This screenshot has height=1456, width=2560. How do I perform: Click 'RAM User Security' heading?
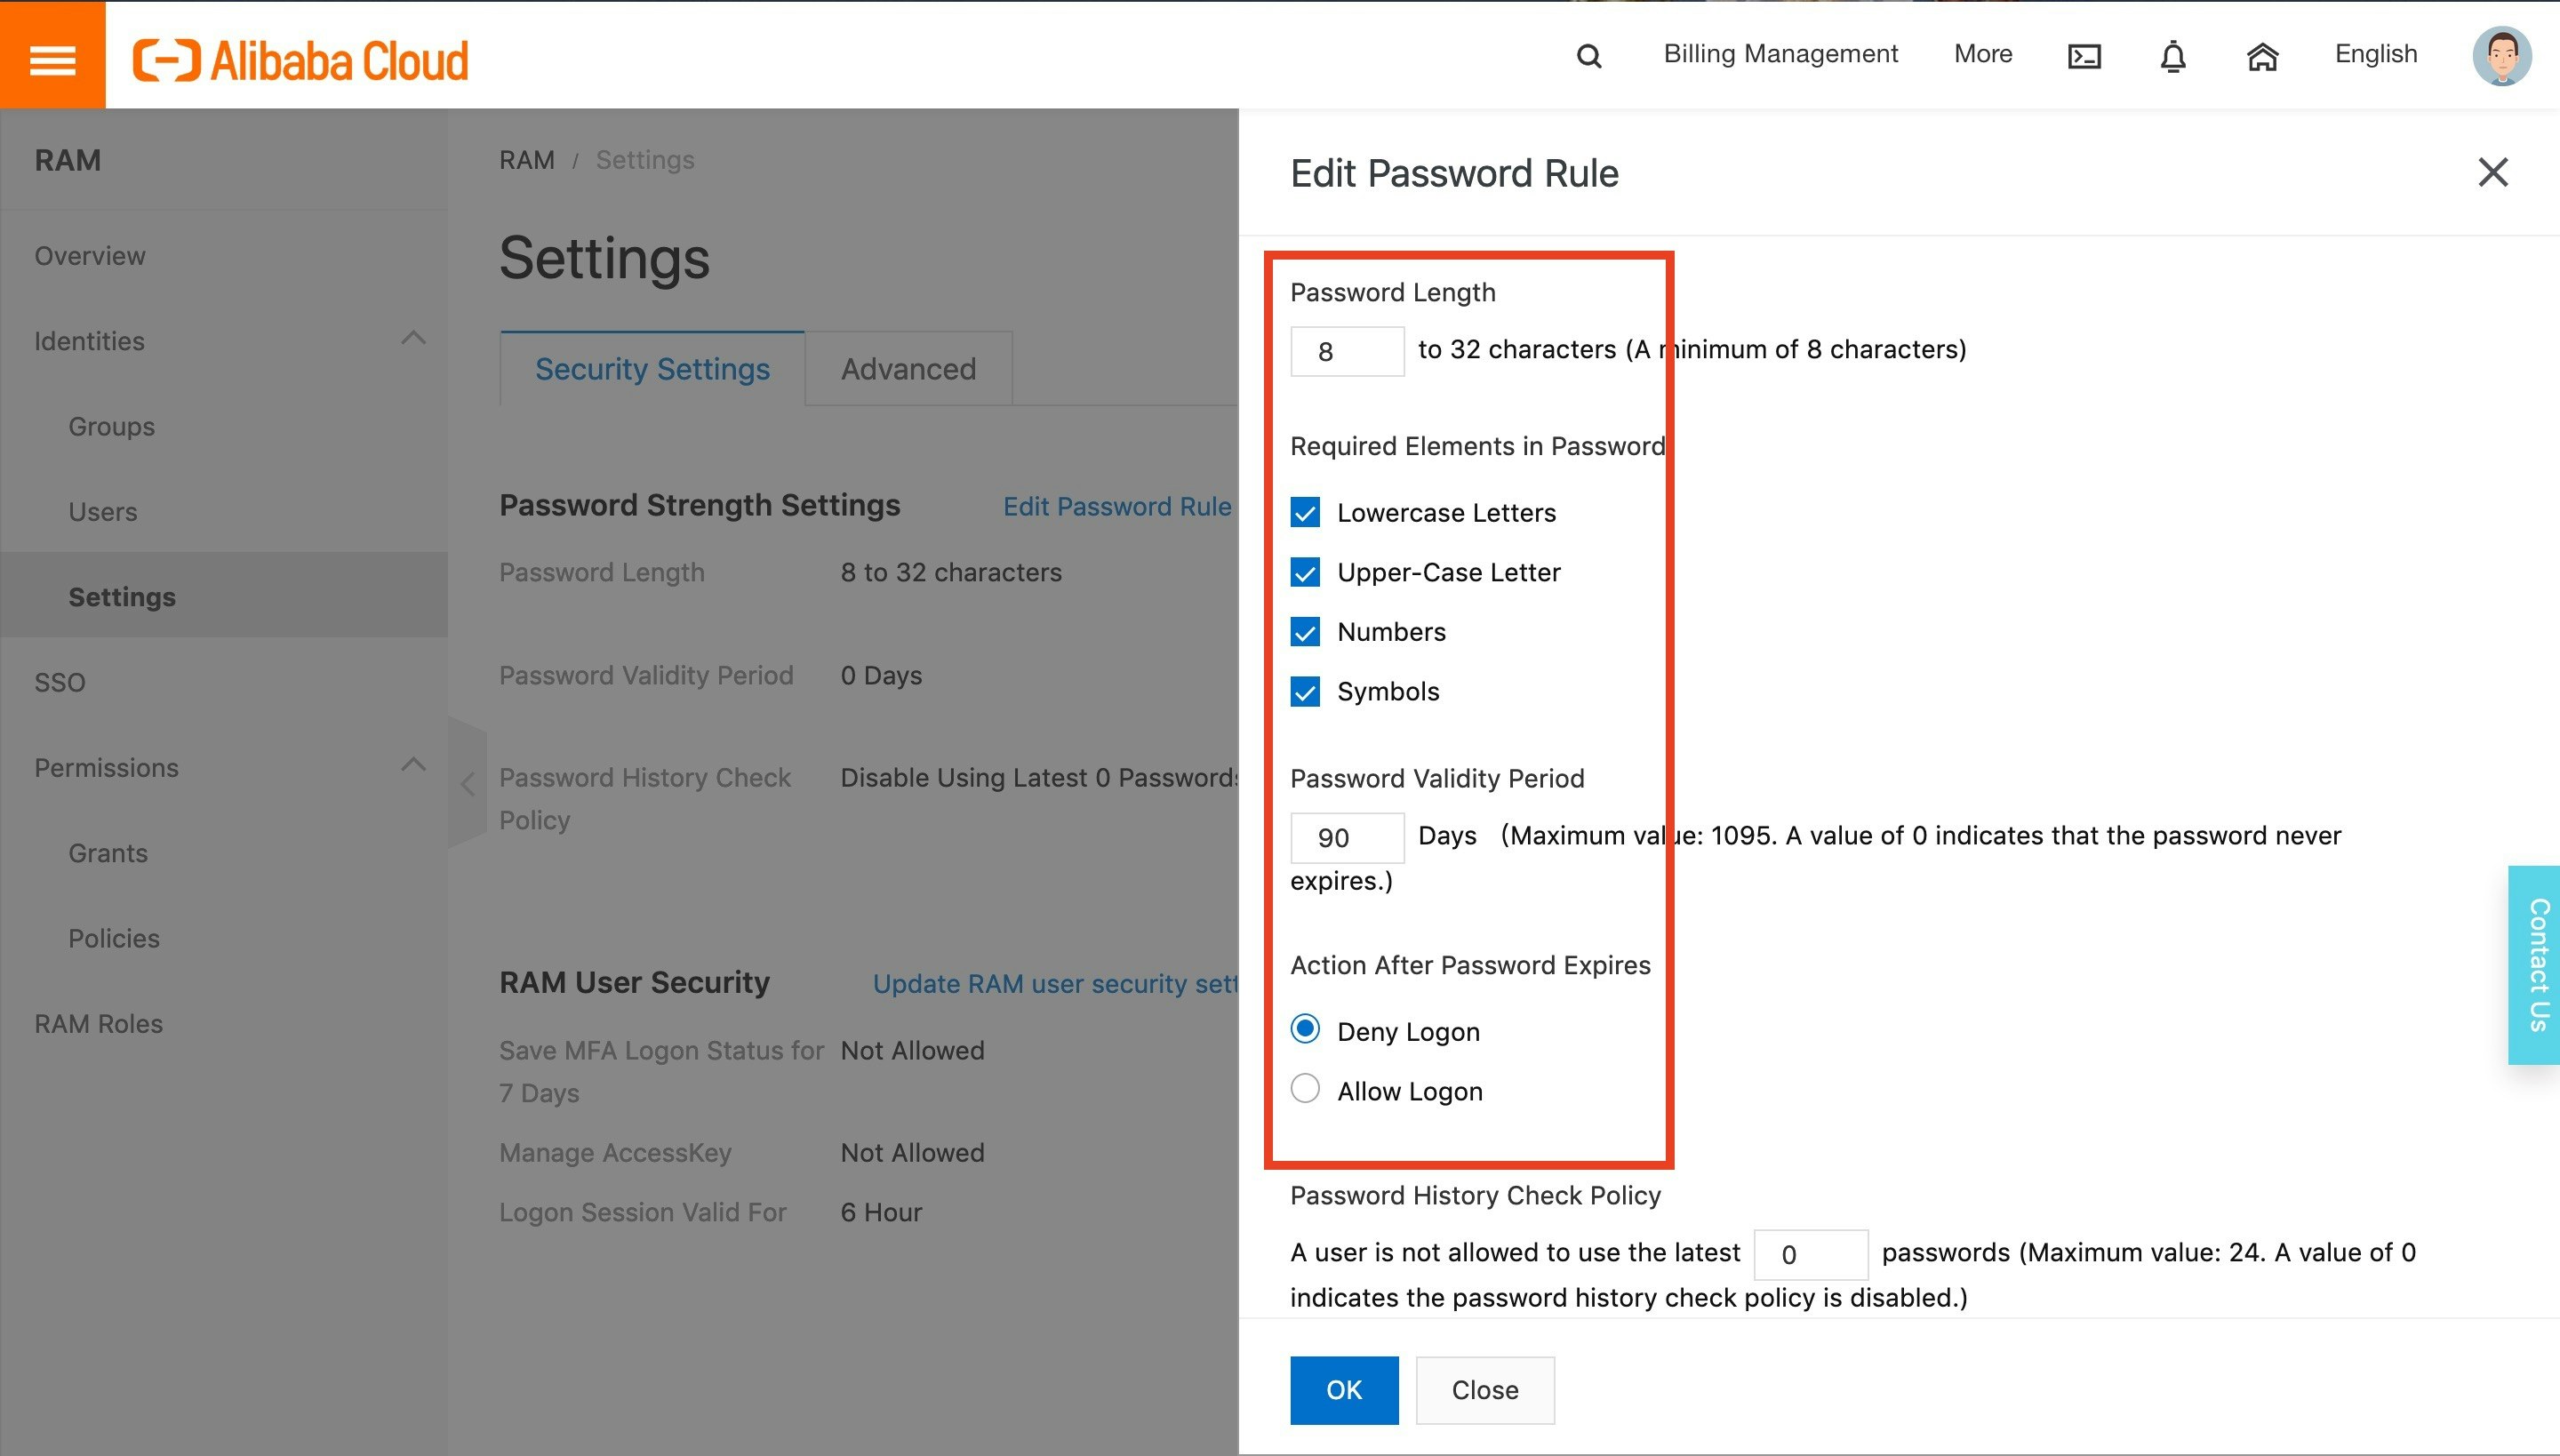click(635, 983)
